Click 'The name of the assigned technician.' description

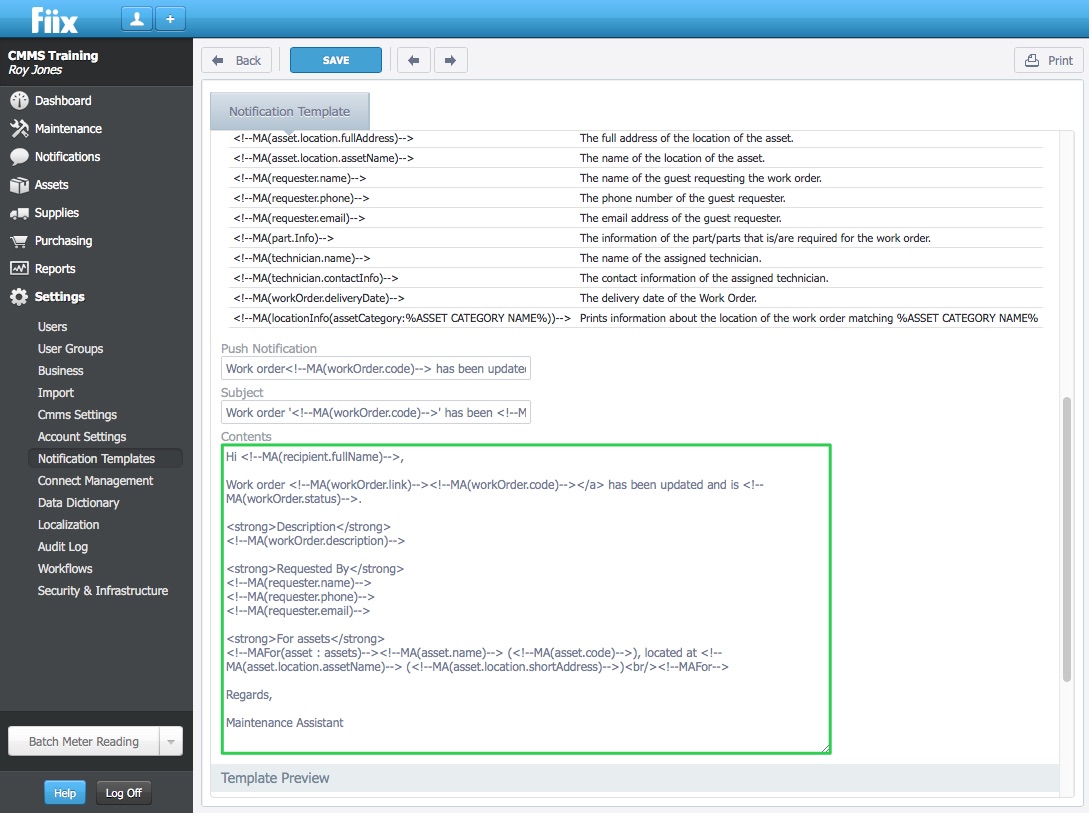(670, 258)
